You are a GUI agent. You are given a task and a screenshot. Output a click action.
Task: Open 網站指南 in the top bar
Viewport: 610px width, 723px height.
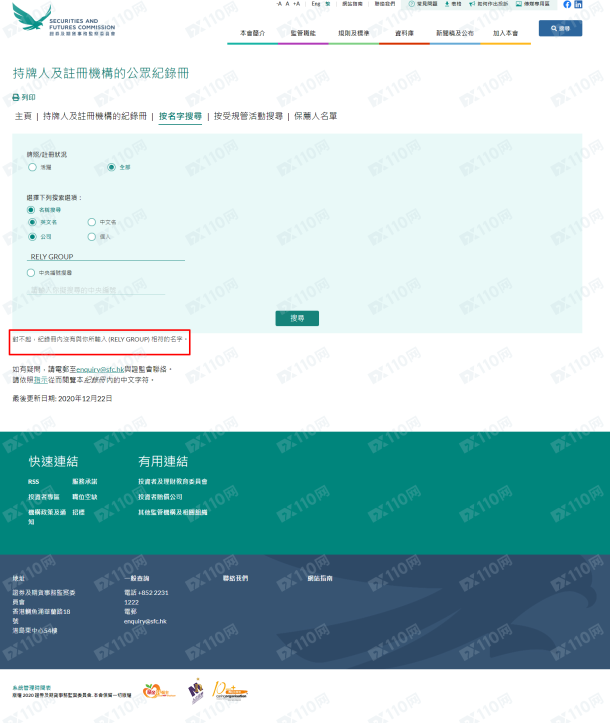tap(352, 4)
